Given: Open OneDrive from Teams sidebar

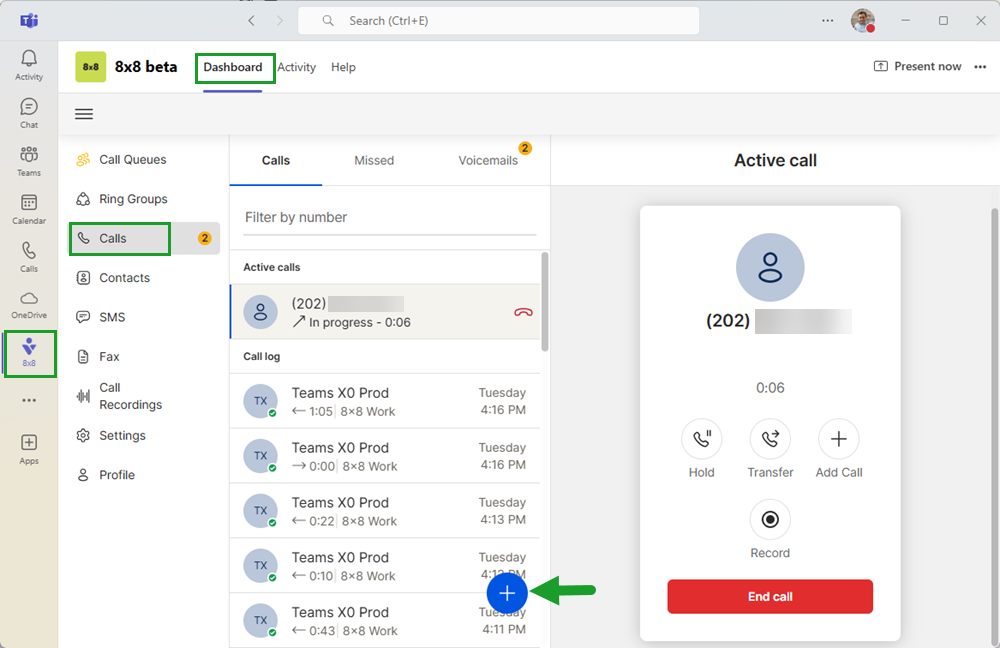Looking at the screenshot, I should (x=29, y=304).
